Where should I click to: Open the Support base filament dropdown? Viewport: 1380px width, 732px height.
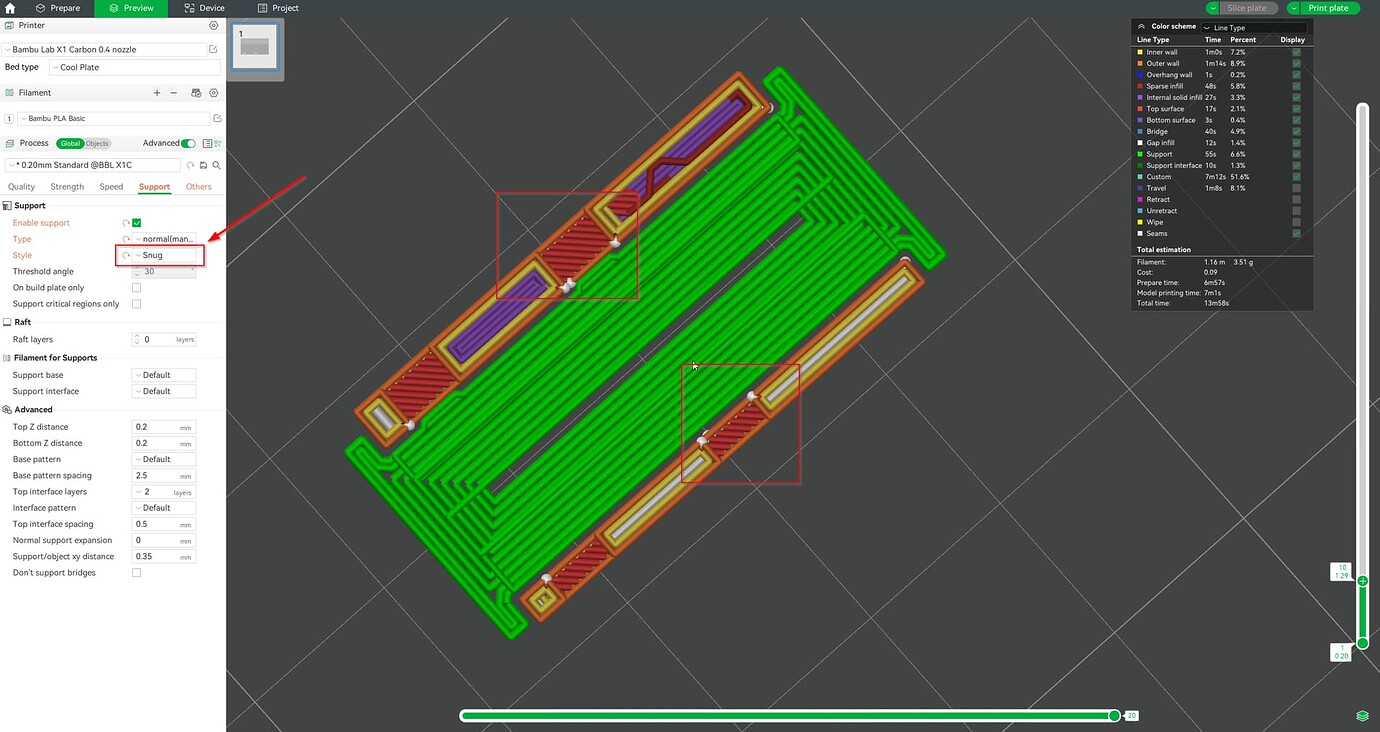pos(164,375)
